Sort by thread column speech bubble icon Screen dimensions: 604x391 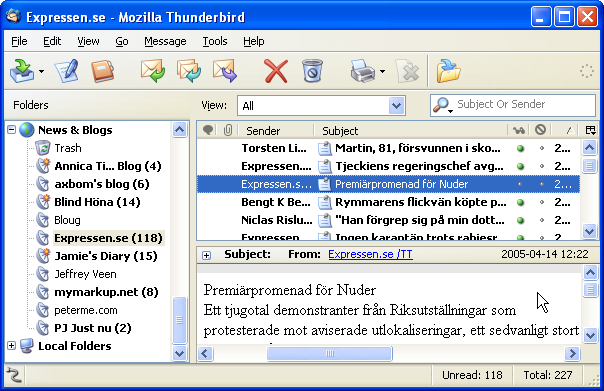(208, 130)
